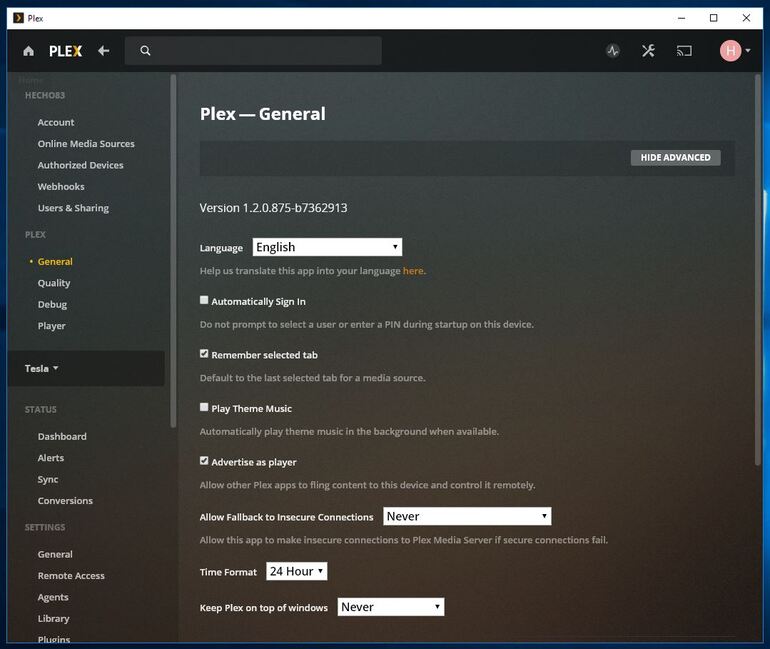This screenshot has height=649, width=770.
Task: Open Allow Fallback to Insecure Connections dropdown
Action: 467,516
